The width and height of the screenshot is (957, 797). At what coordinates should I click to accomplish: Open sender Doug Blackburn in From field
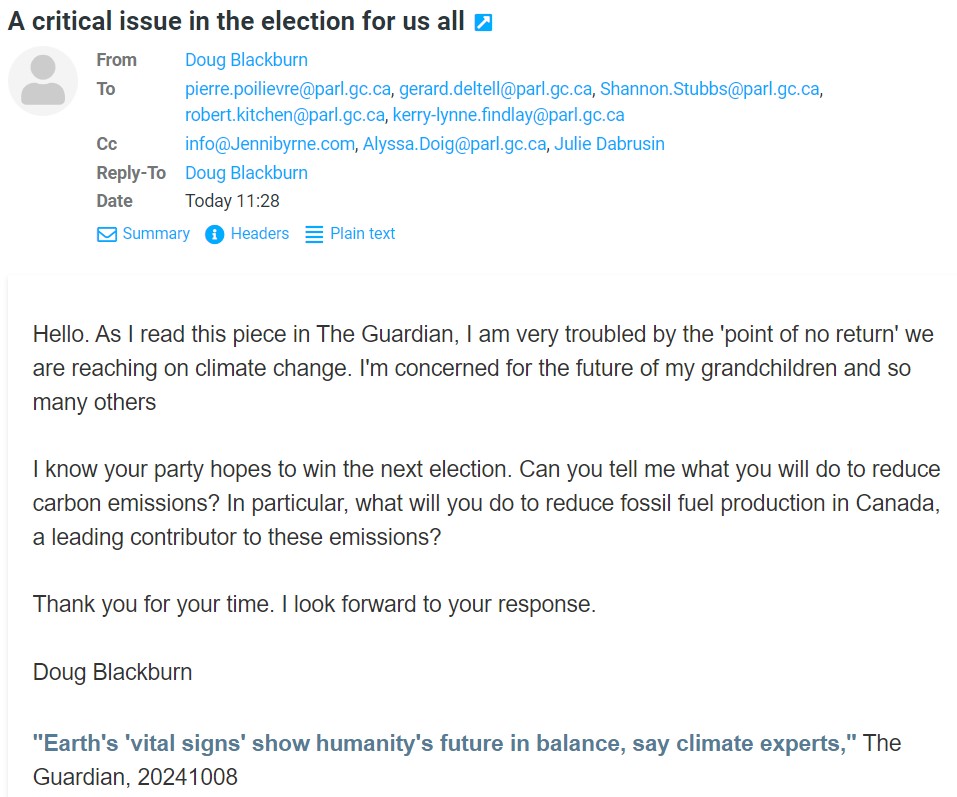point(246,60)
